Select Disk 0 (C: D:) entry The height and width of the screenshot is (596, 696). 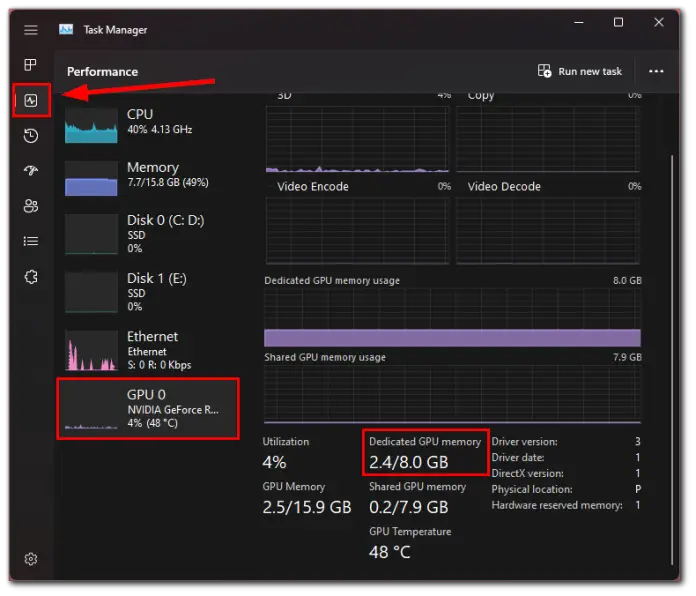[150, 233]
